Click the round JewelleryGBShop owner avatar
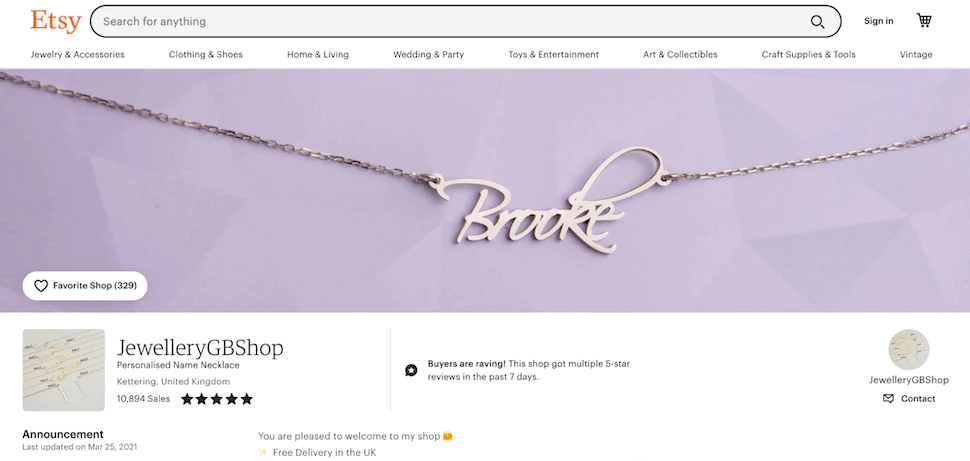970x461 pixels. [909, 350]
